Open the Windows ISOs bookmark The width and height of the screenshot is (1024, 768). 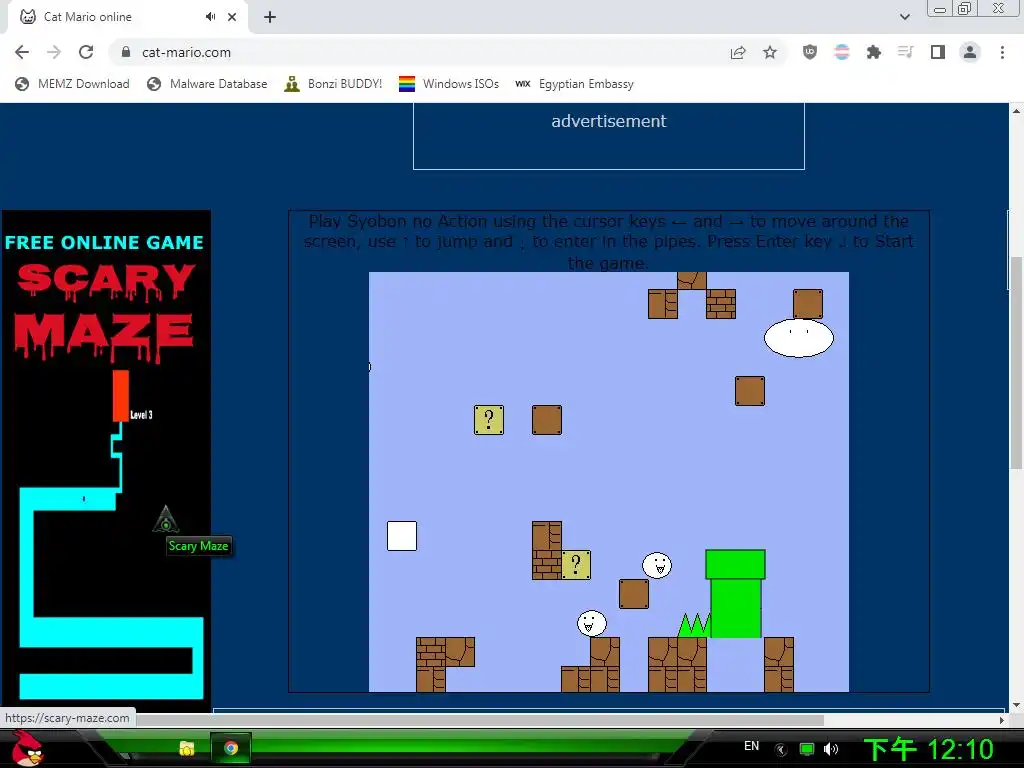point(449,84)
